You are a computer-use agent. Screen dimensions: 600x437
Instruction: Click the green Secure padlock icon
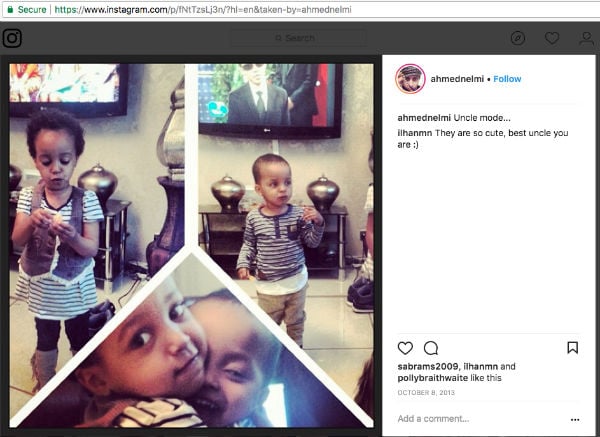[10, 9]
